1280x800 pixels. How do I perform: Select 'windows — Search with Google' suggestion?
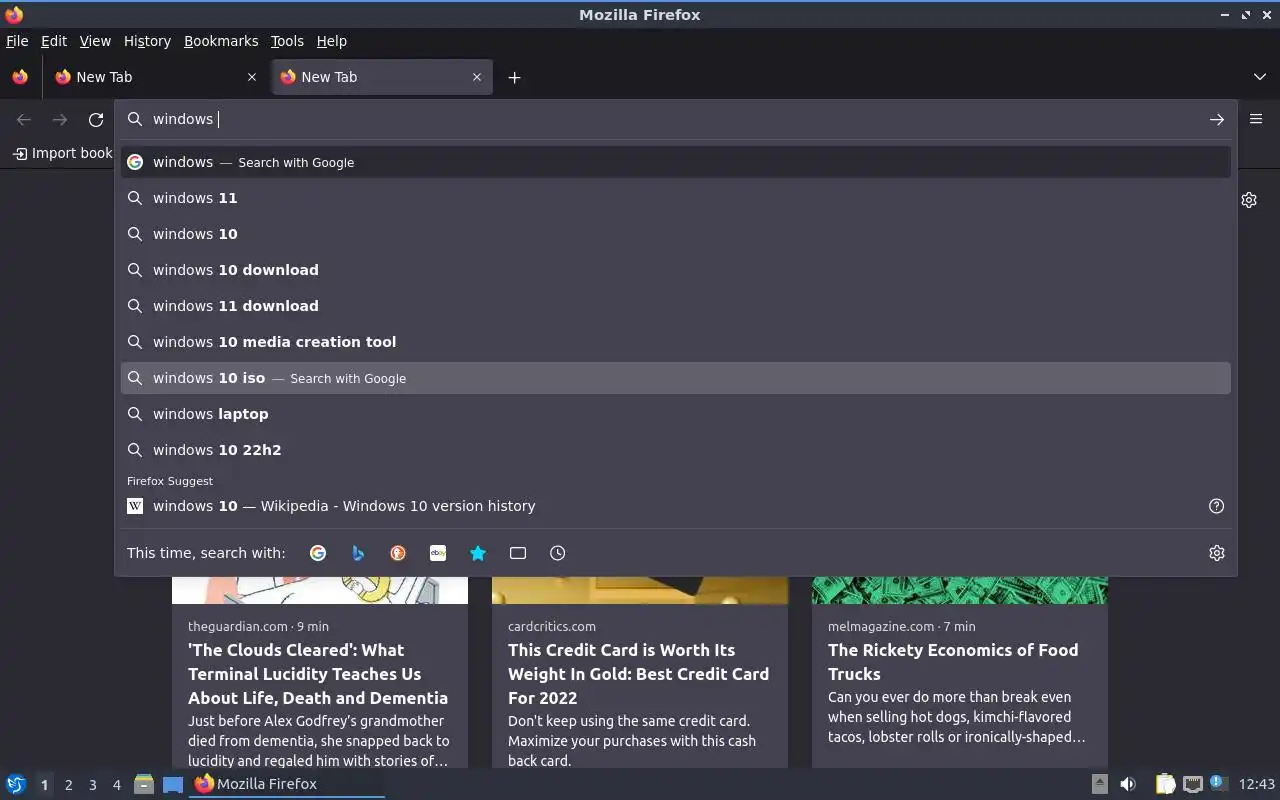coord(676,162)
